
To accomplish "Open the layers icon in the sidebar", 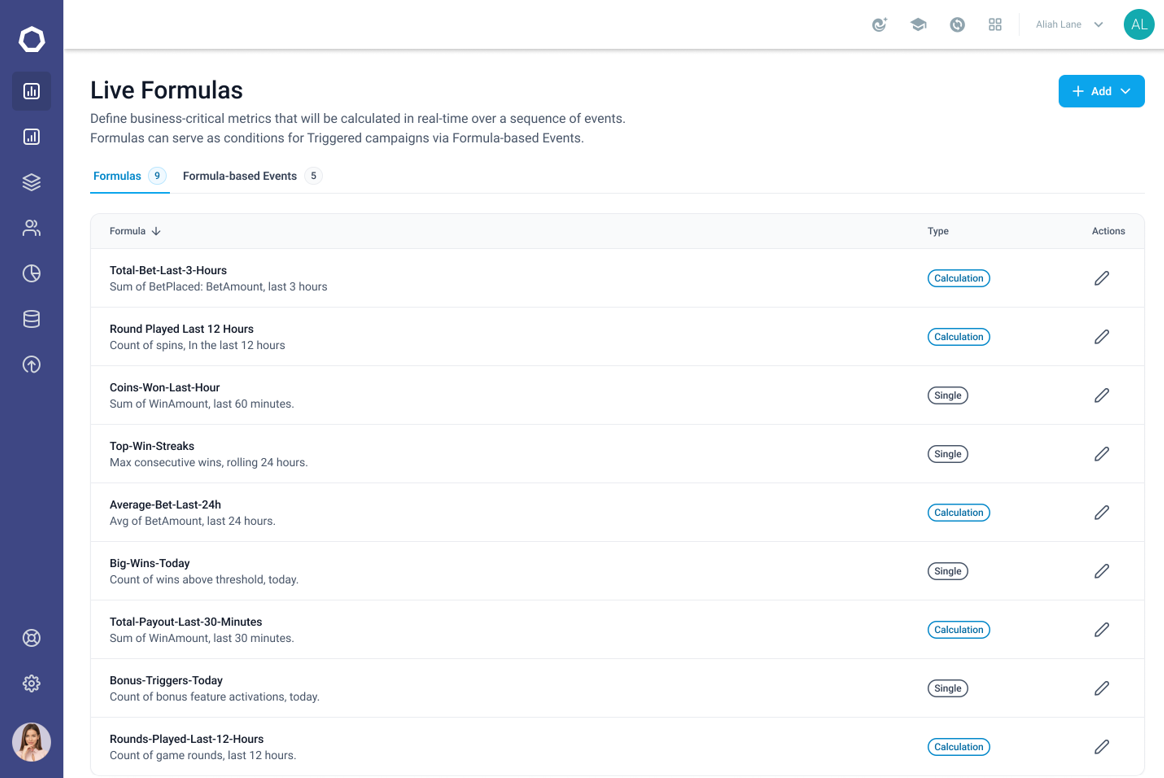I will point(31,182).
